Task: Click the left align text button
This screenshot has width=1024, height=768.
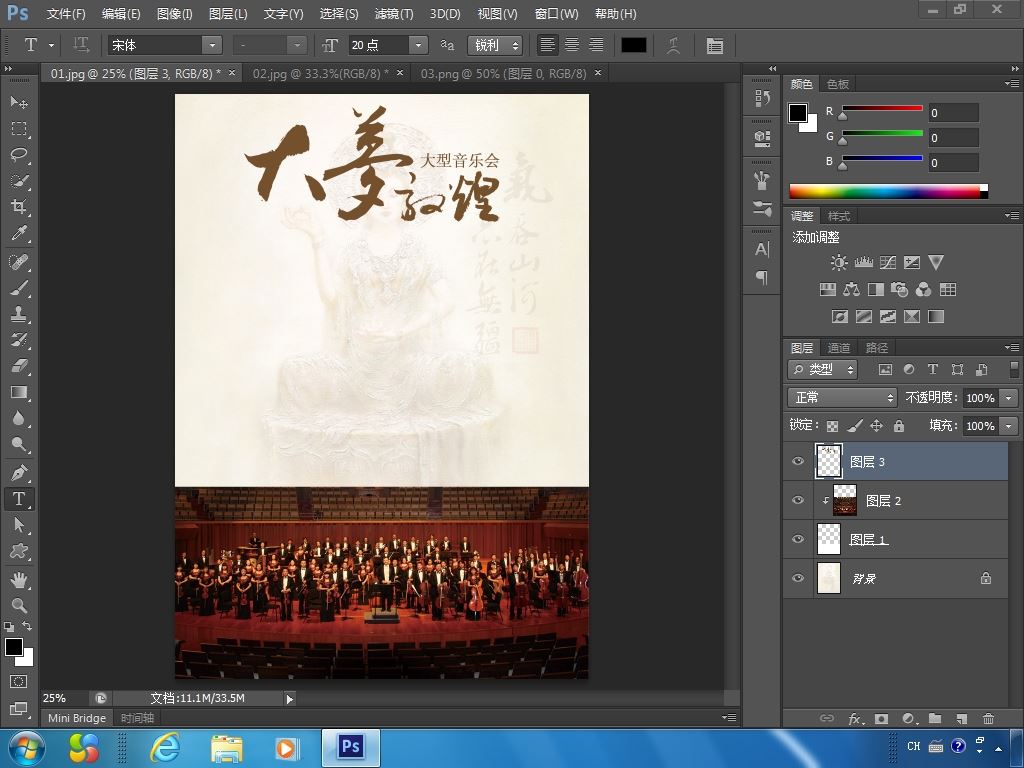Action: click(x=547, y=45)
